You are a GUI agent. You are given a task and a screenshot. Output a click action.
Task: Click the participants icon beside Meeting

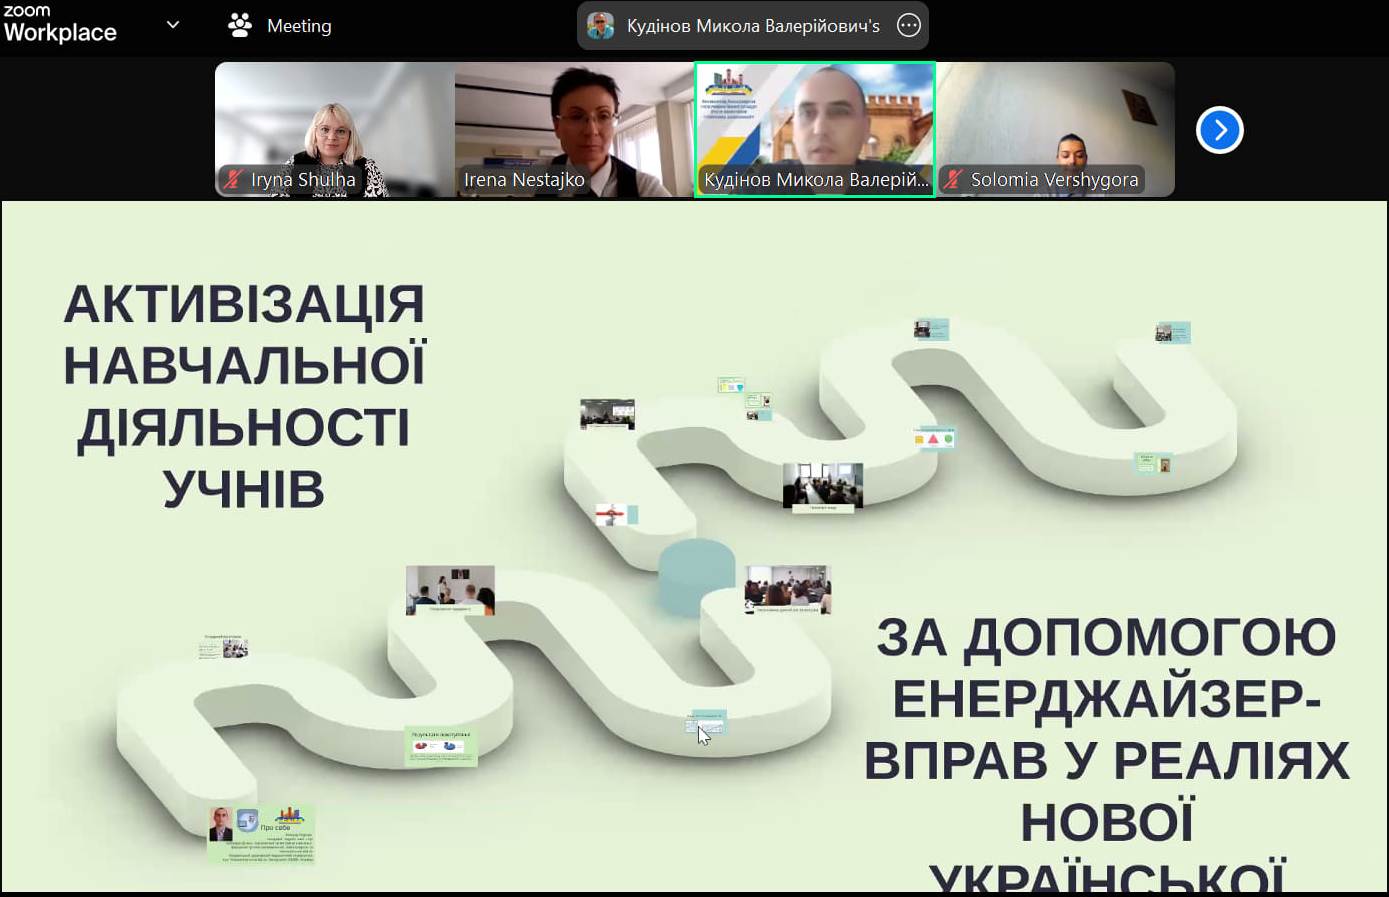[x=239, y=25]
